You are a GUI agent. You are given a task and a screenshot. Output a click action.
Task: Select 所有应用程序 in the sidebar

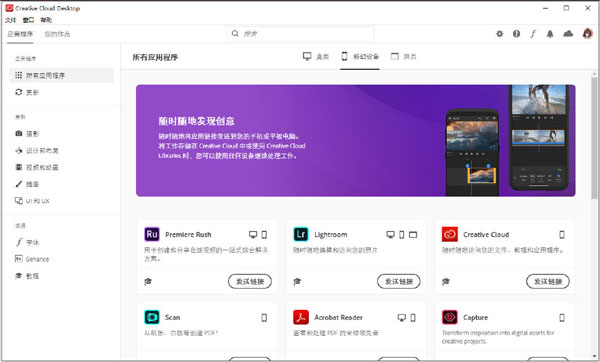click(x=61, y=75)
